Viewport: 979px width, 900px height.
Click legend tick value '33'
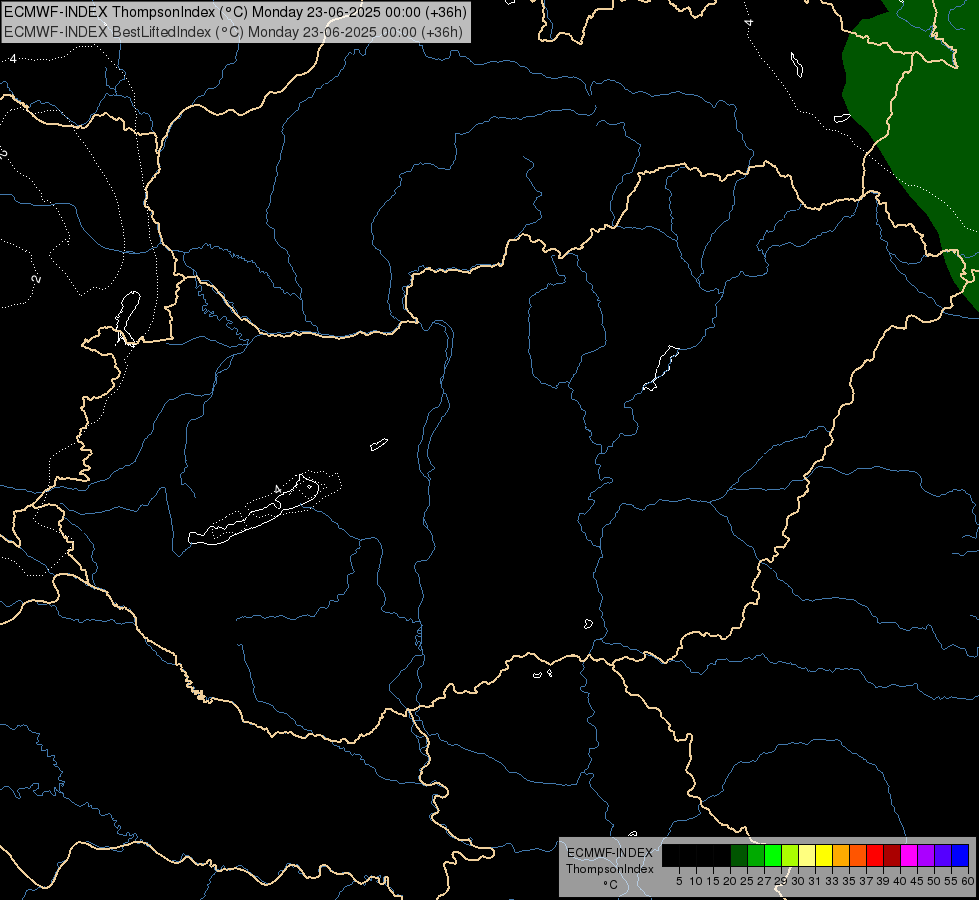(x=832, y=881)
